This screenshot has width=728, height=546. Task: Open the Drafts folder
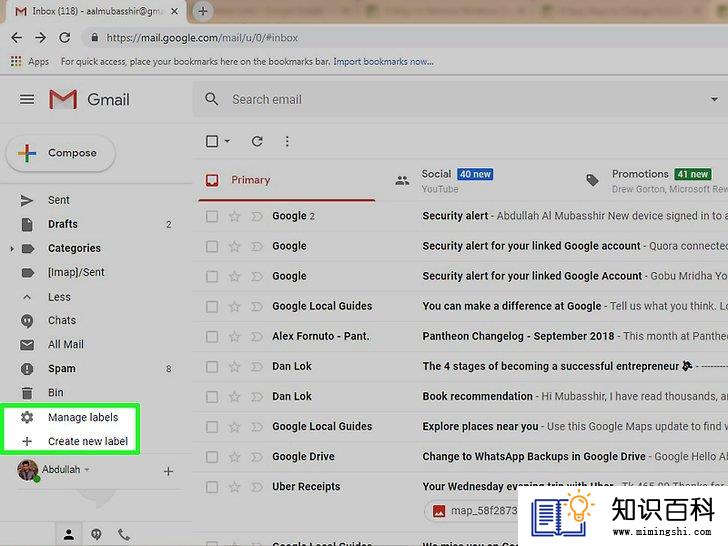(63, 224)
